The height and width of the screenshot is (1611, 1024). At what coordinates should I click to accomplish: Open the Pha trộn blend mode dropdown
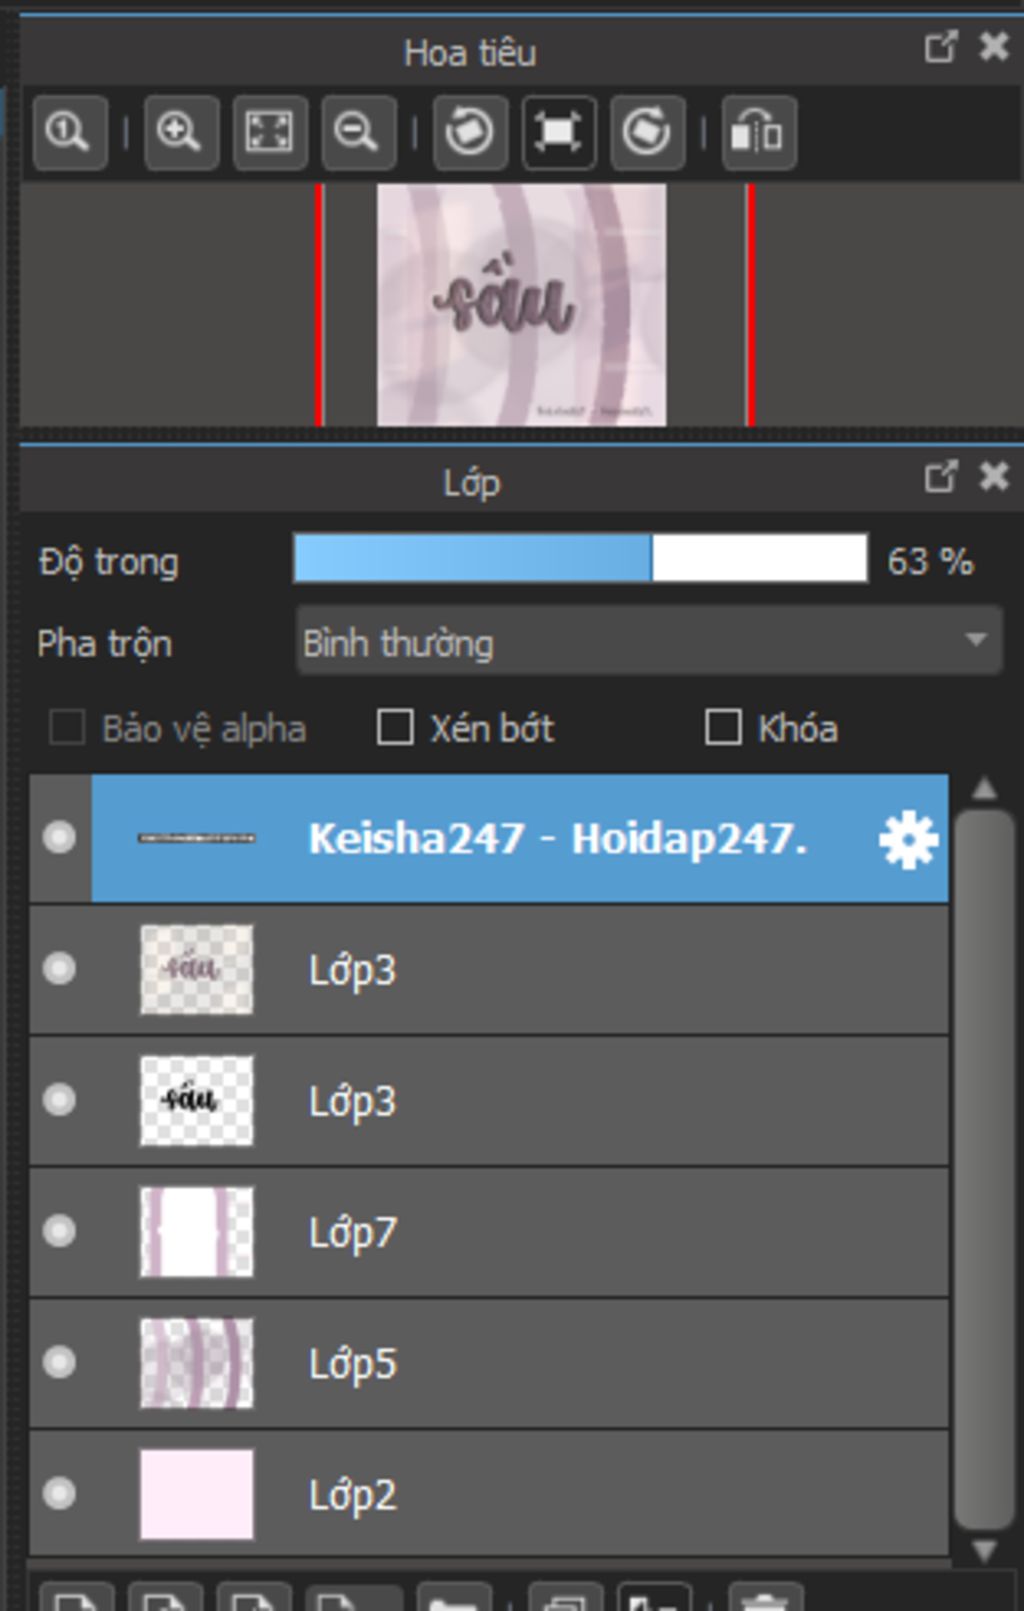(x=649, y=641)
